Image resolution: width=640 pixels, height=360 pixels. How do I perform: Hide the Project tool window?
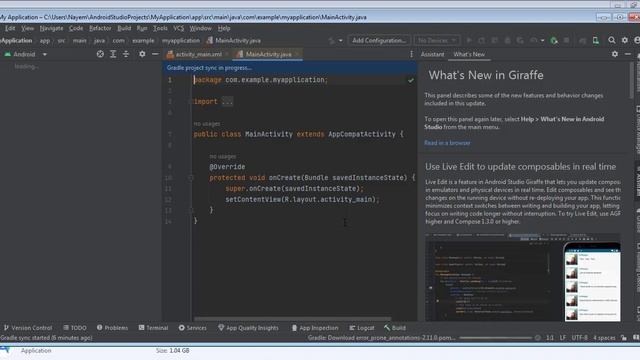[x=155, y=54]
